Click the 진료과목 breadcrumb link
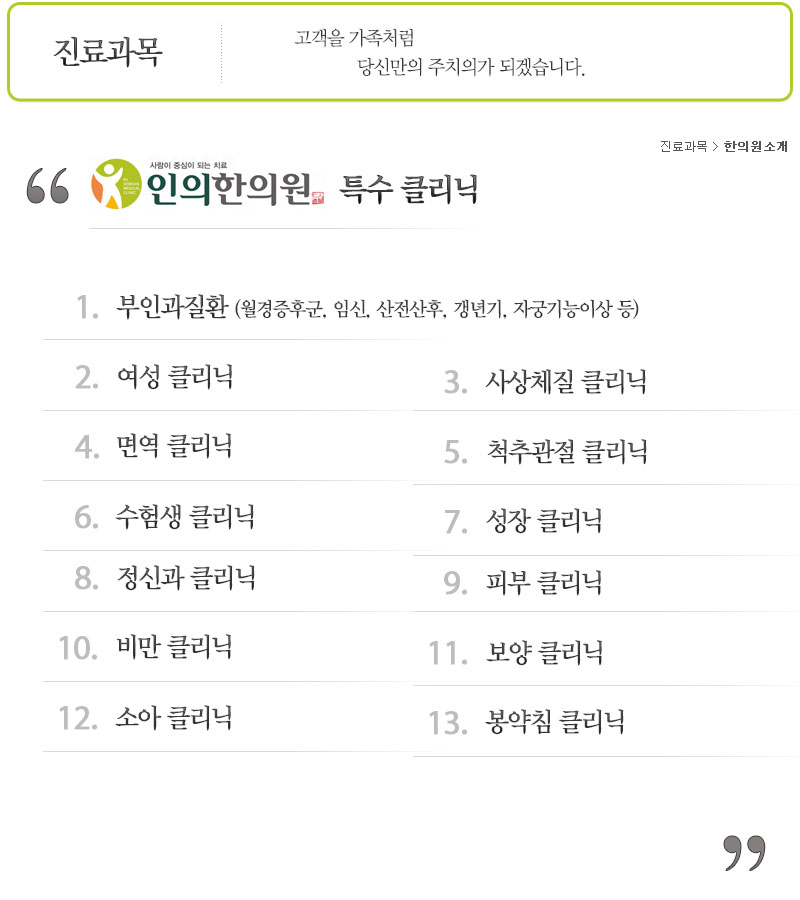This screenshot has height=900, width=800. [683, 146]
